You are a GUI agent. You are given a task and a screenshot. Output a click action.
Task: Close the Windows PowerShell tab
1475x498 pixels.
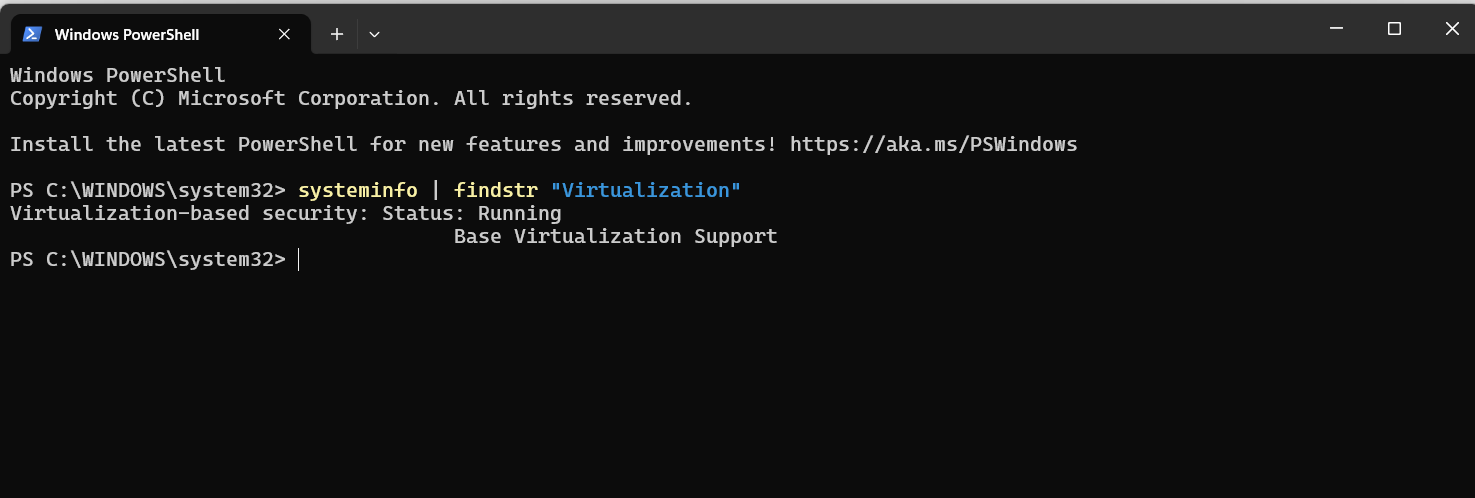click(284, 34)
